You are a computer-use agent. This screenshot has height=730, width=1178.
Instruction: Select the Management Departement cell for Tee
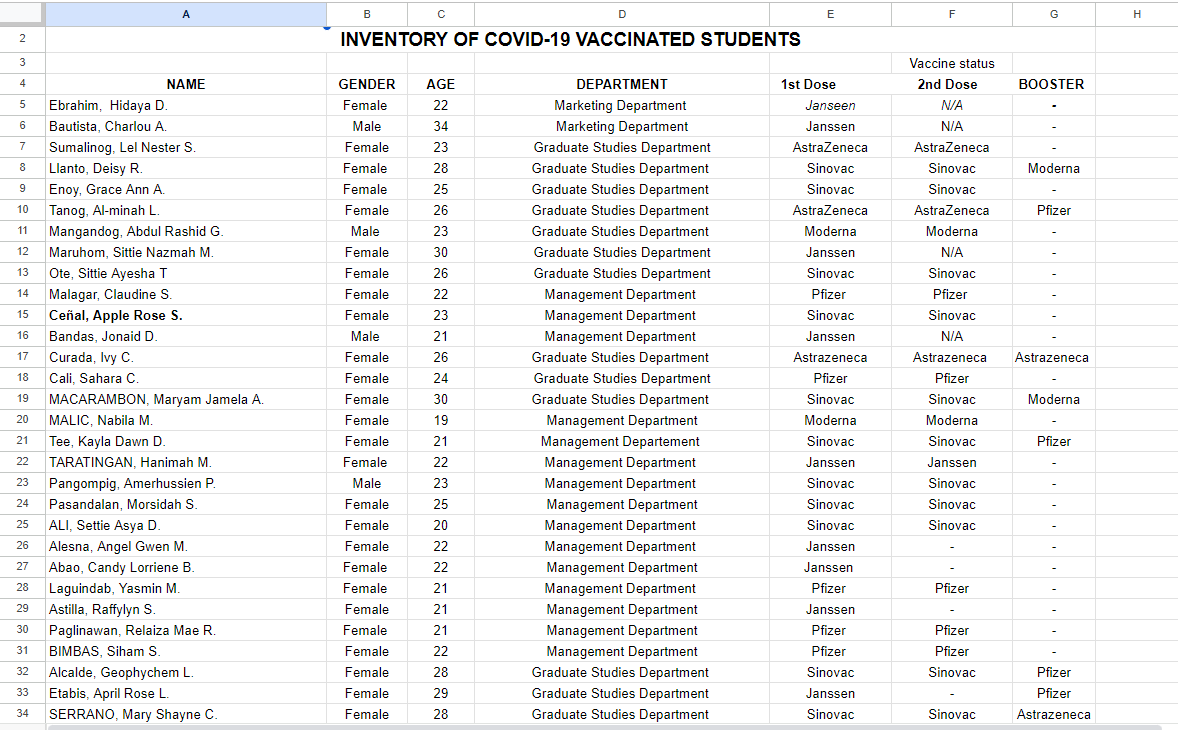click(x=621, y=441)
